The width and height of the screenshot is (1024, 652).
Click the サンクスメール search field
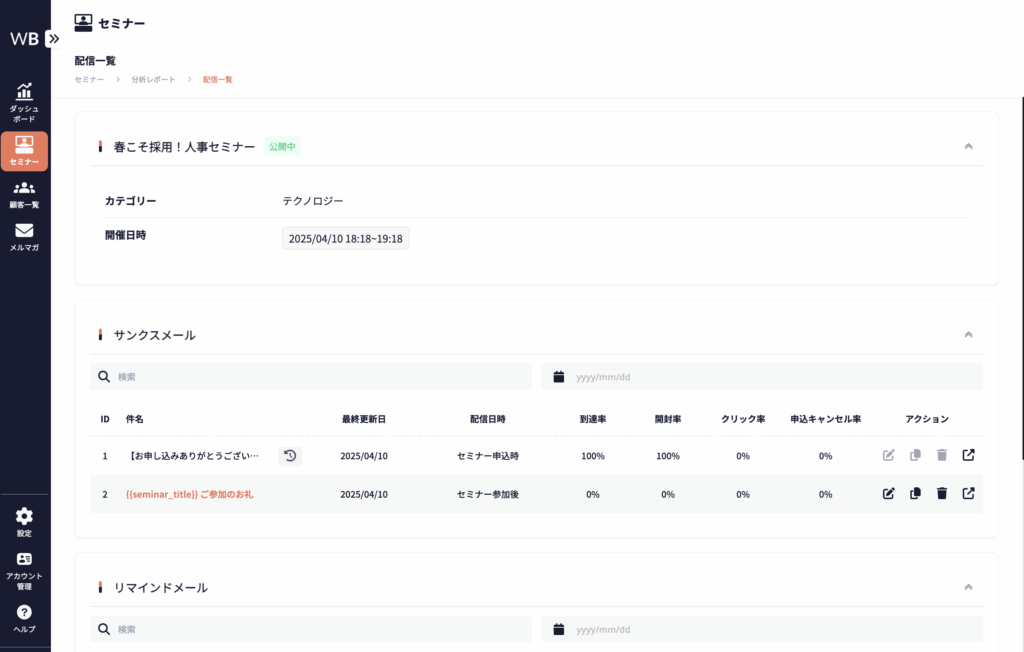pyautogui.click(x=320, y=377)
